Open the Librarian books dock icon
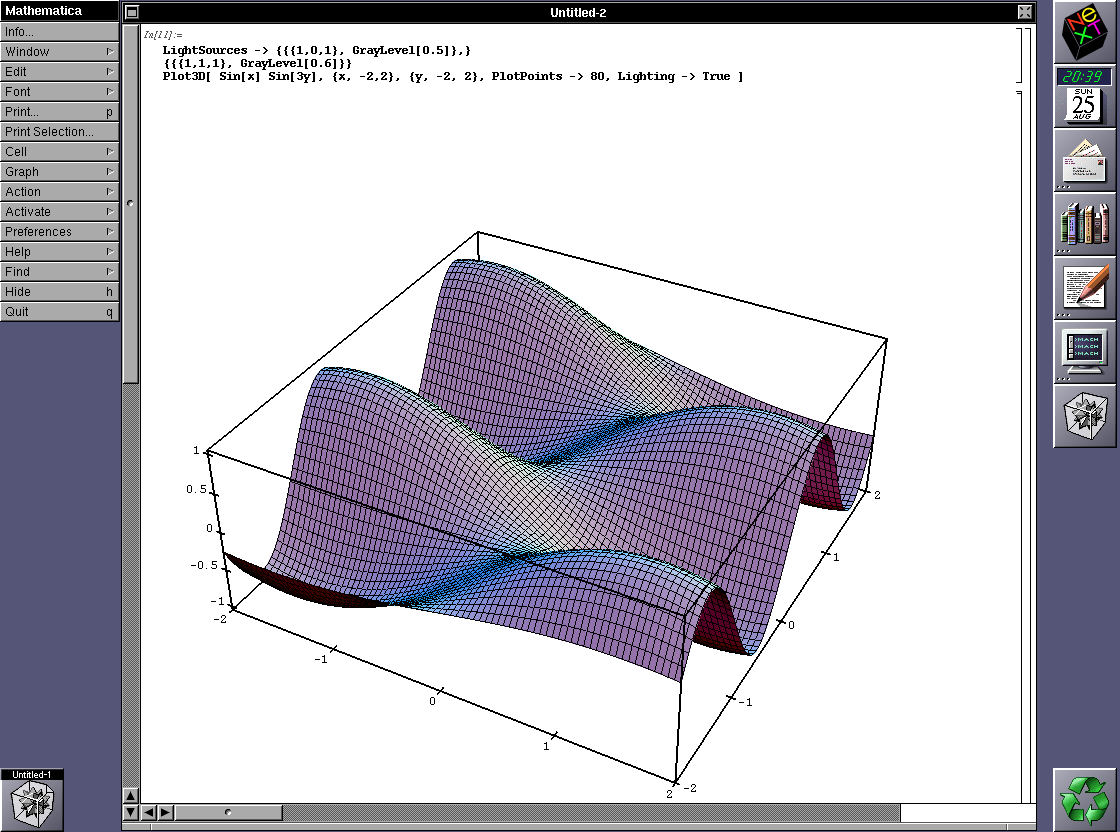The width and height of the screenshot is (1120, 832). (x=1085, y=224)
